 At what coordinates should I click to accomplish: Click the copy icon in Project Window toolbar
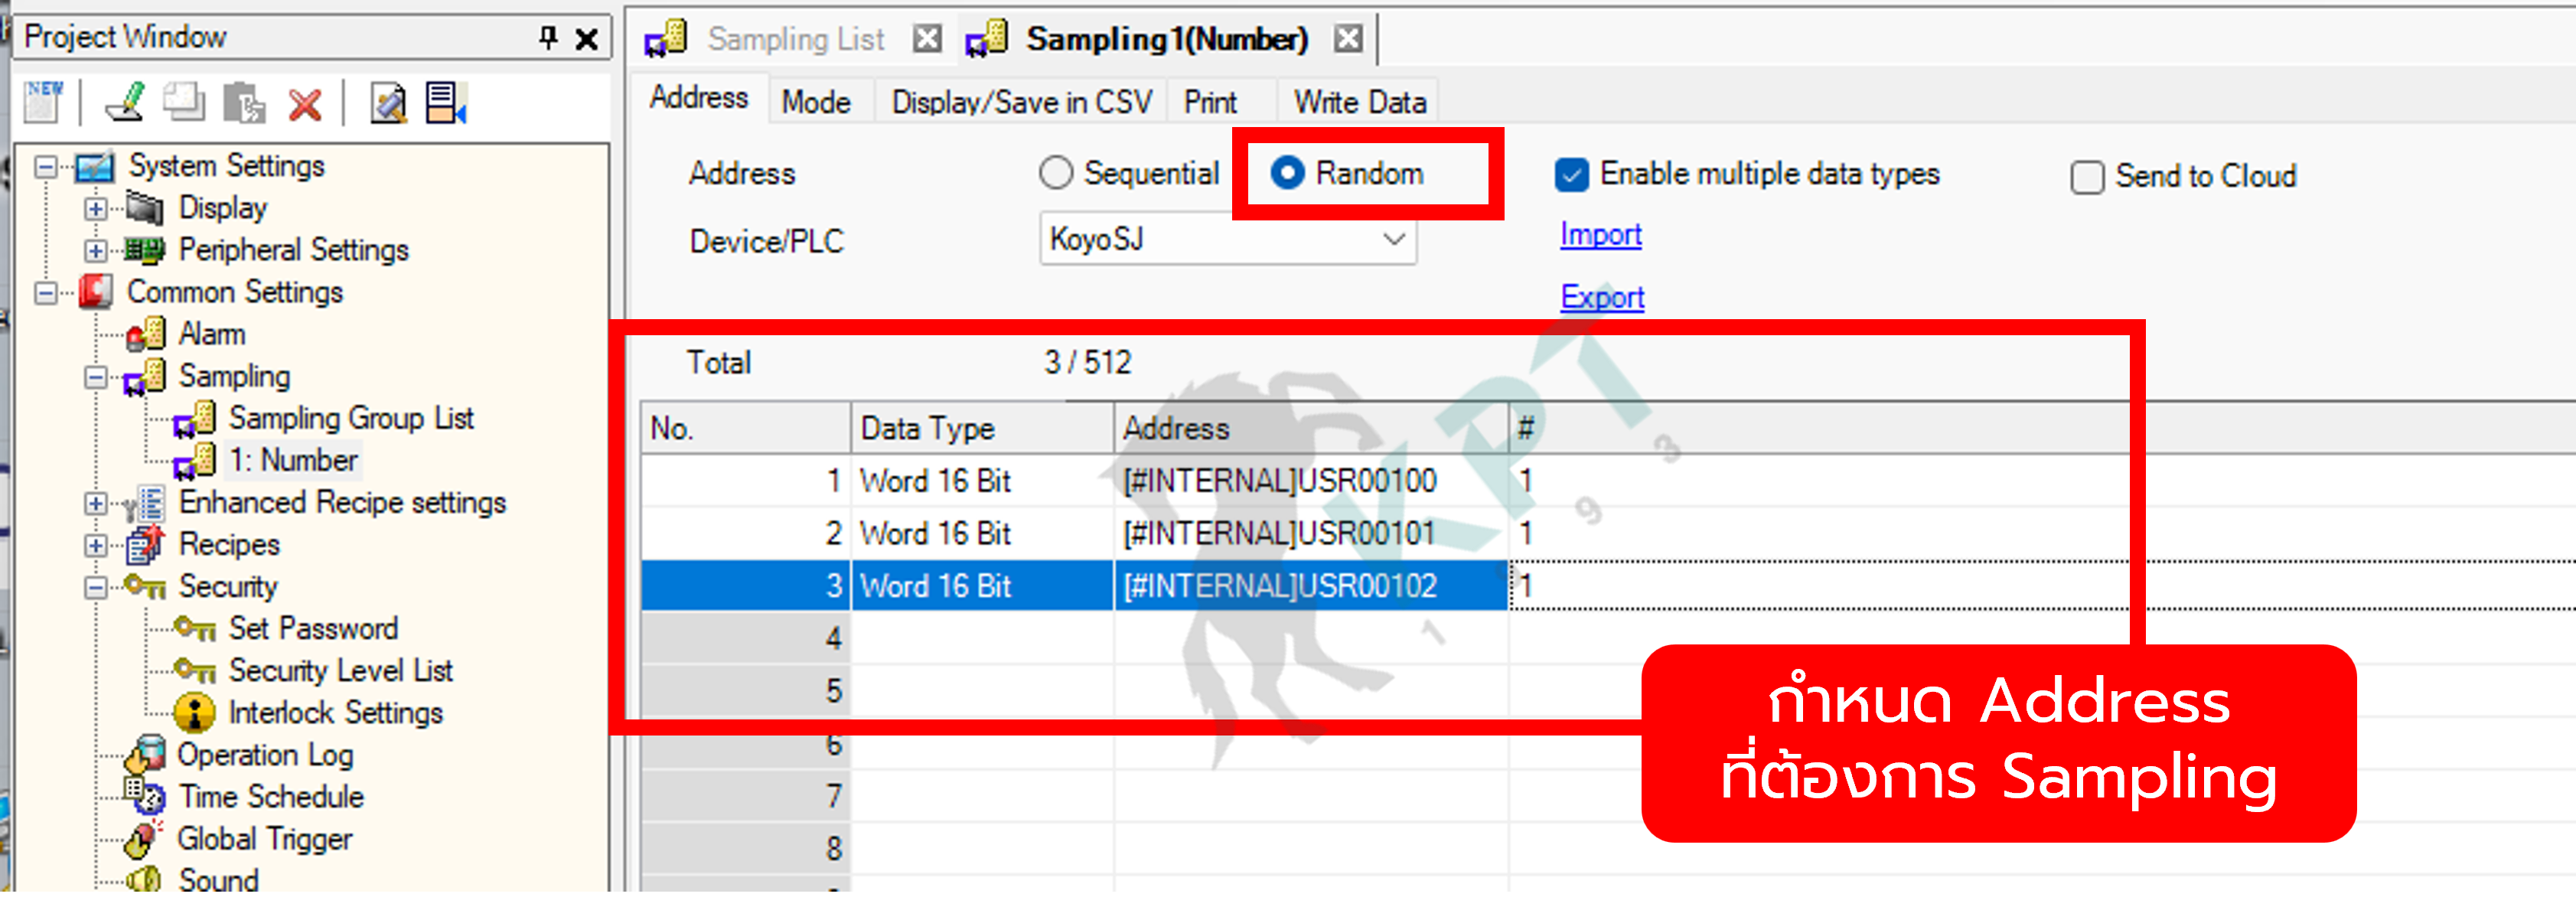point(184,102)
